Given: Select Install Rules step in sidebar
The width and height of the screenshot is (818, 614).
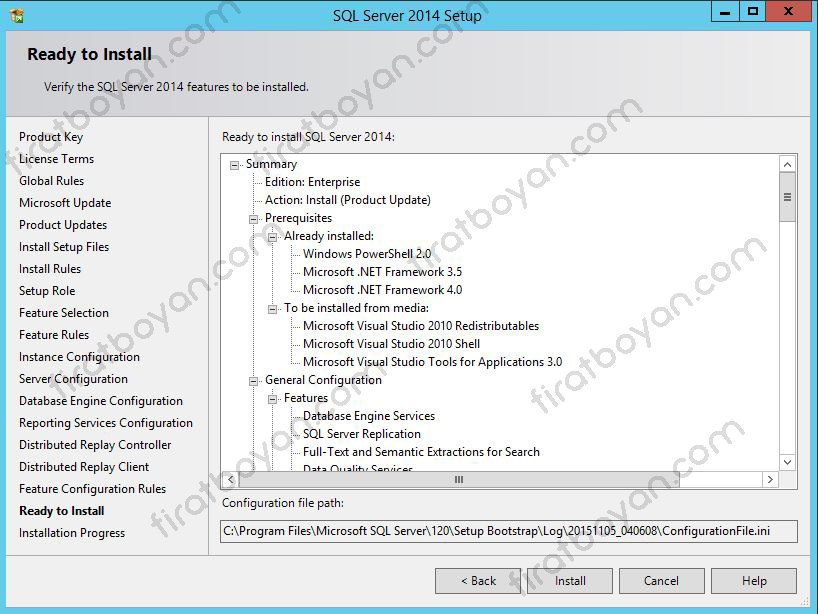Looking at the screenshot, I should click(50, 269).
